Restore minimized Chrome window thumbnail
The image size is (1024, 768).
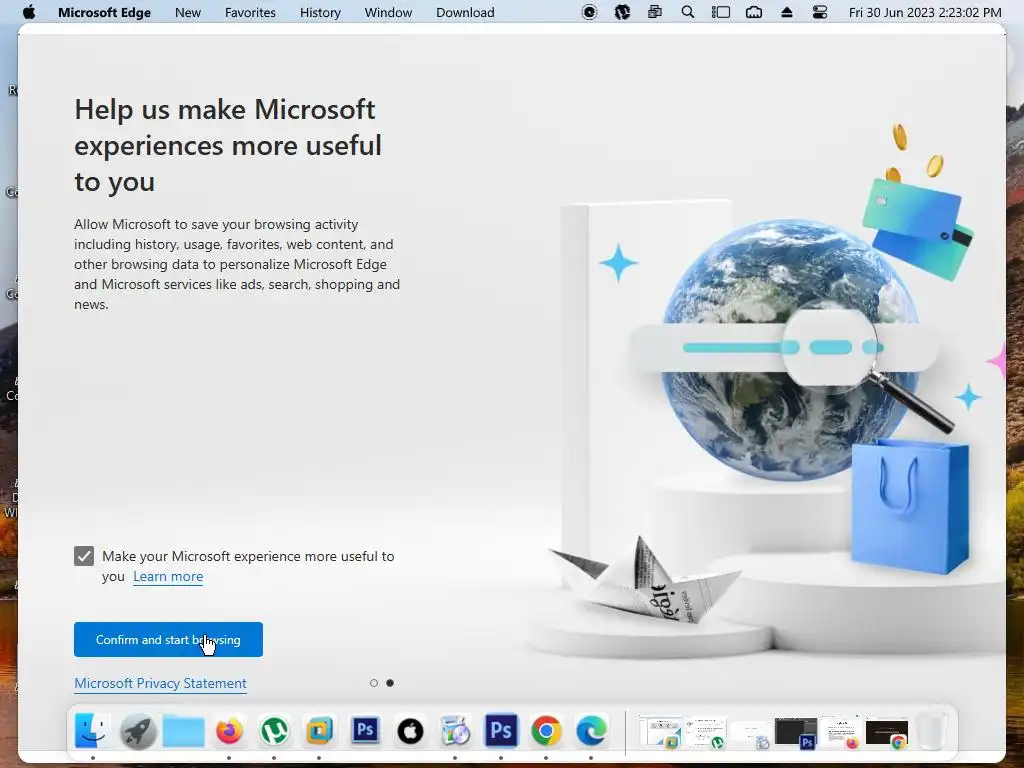tap(886, 732)
